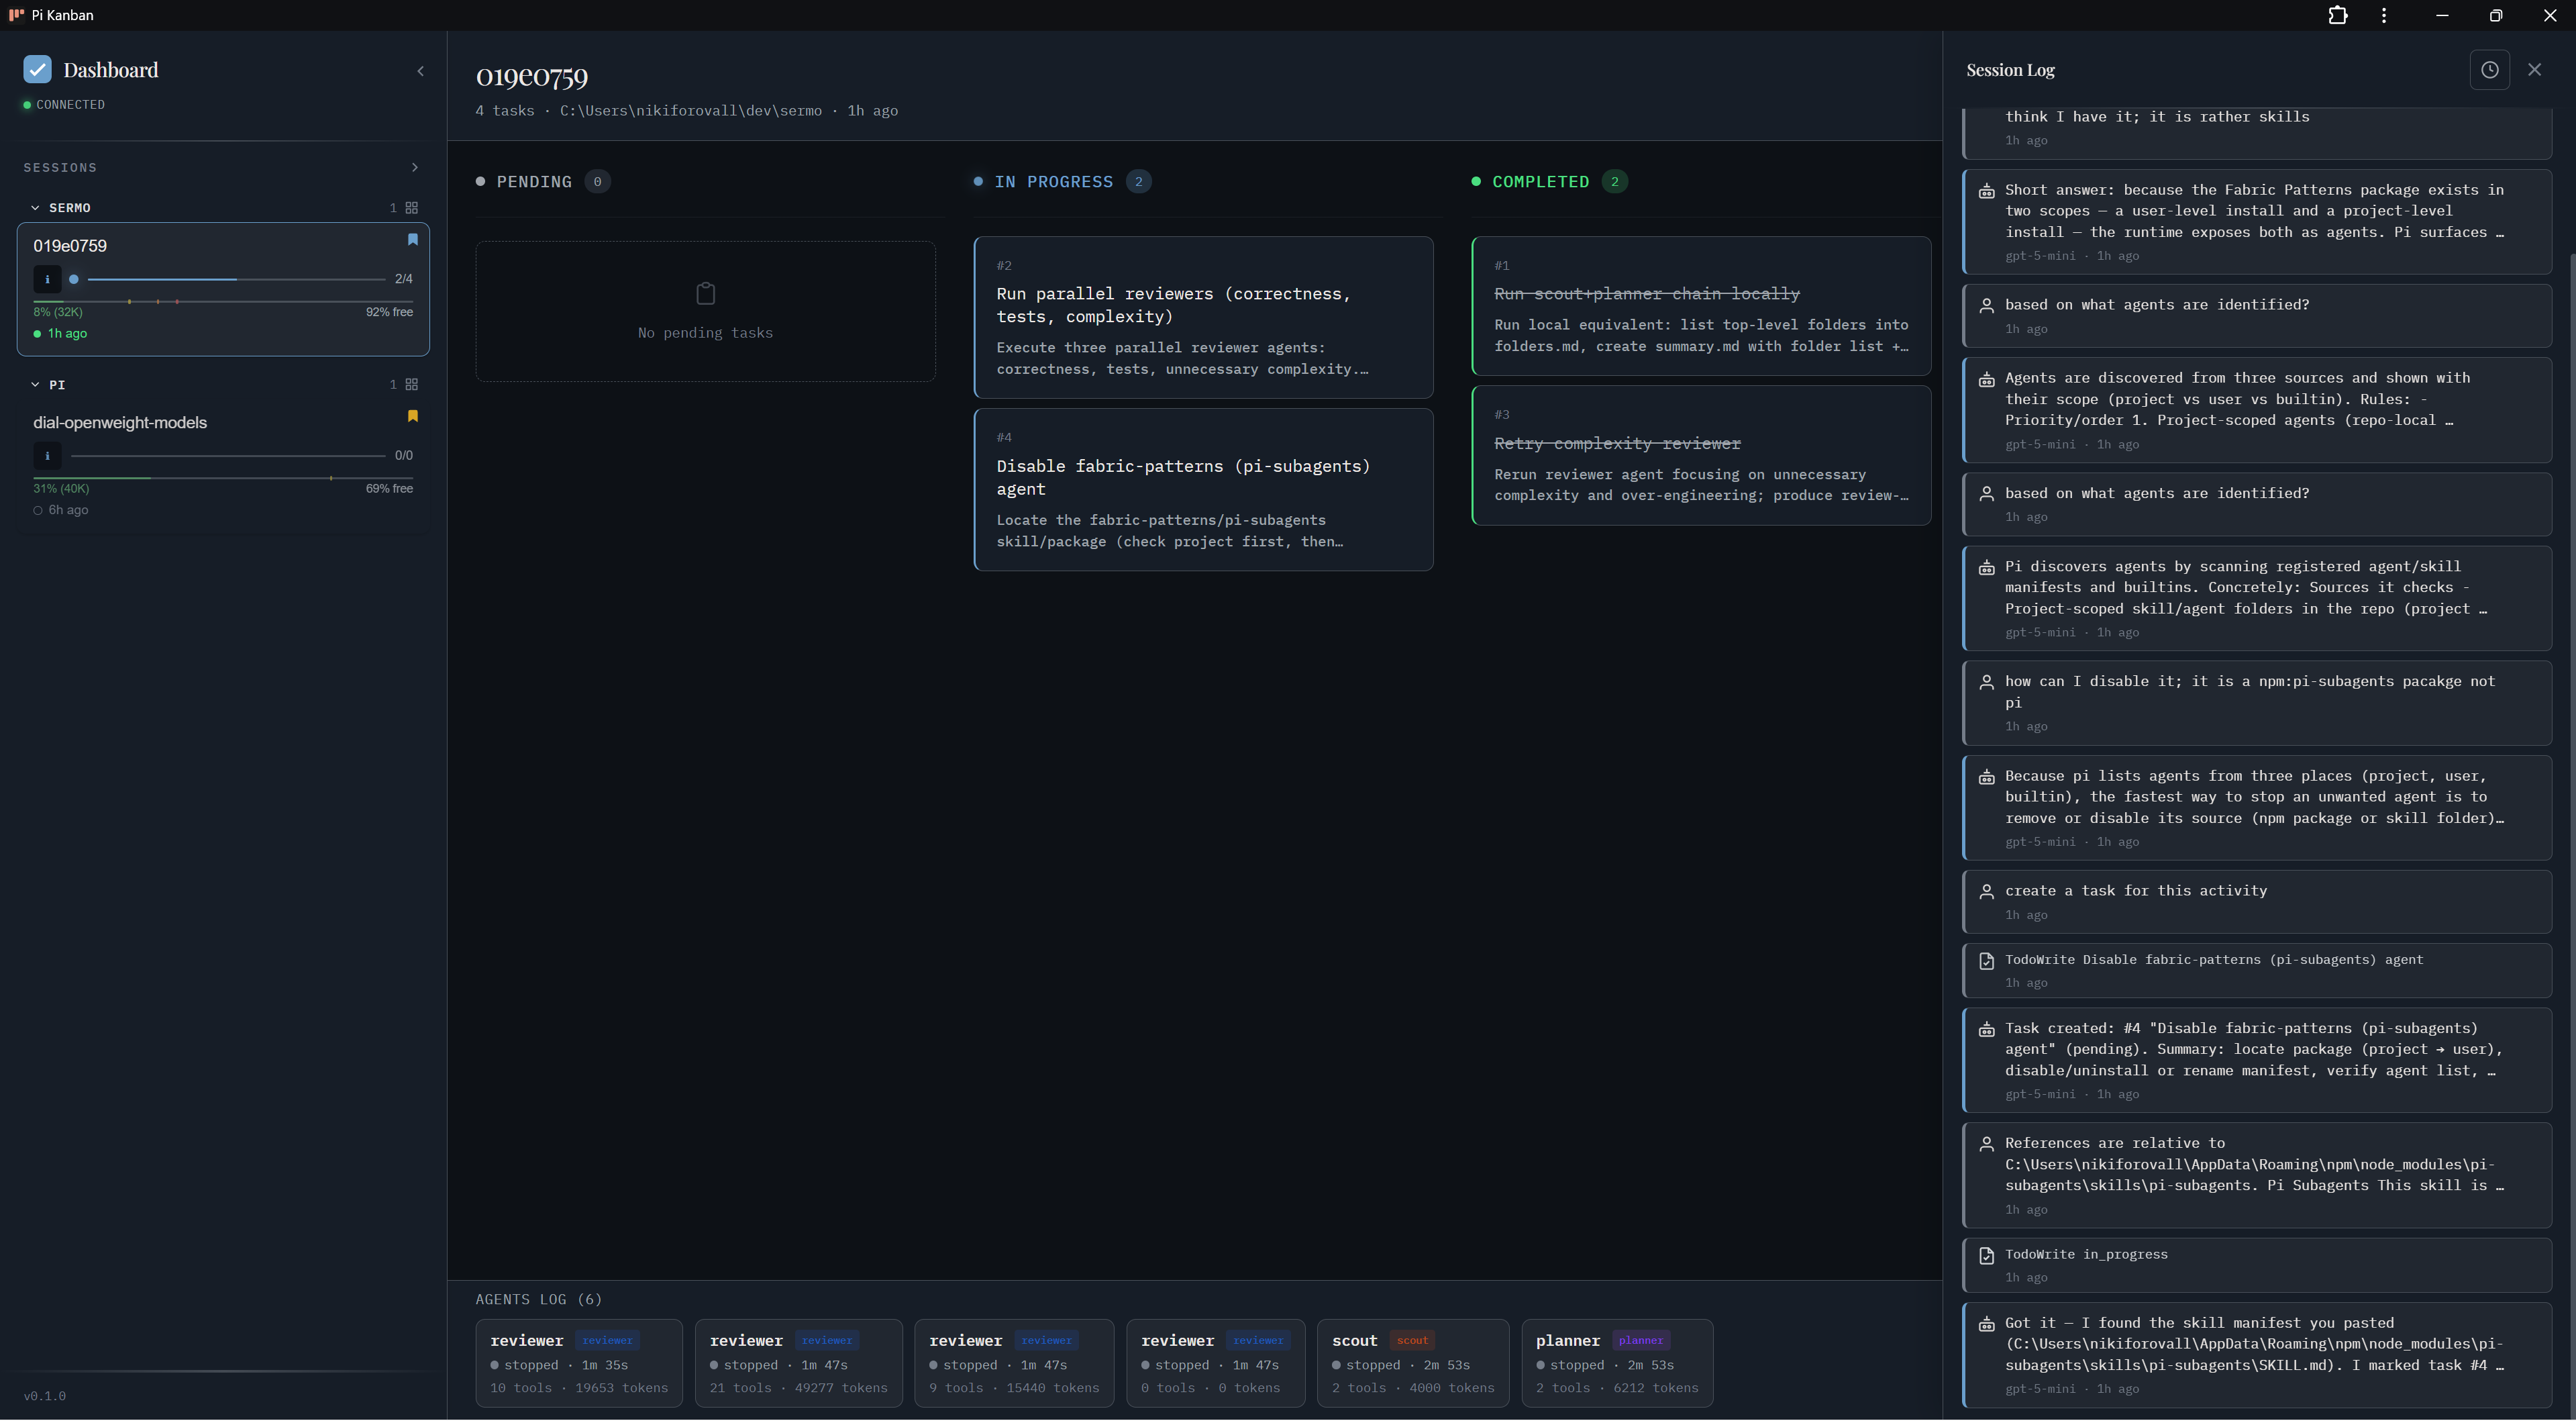
Task: Open reviewer agent card with 0 tokens
Action: tap(1215, 1364)
